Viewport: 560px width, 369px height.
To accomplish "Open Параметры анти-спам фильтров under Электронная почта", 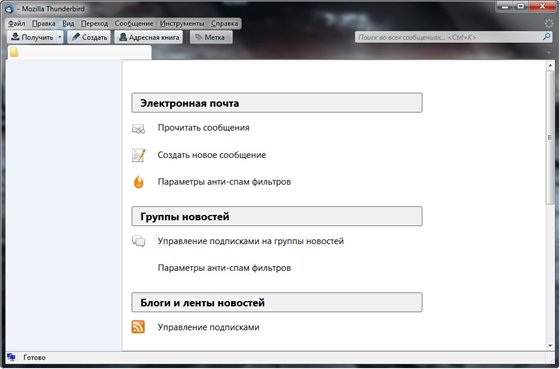I will [x=224, y=182].
